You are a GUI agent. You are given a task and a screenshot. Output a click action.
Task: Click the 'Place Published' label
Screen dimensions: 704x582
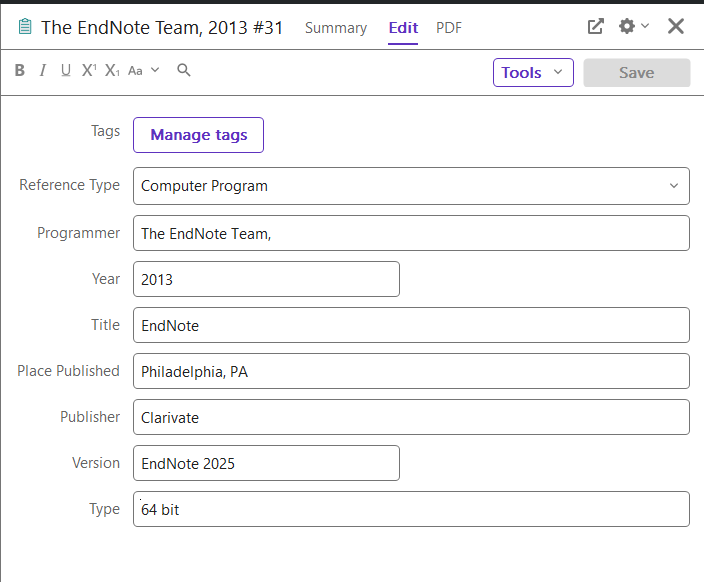(x=68, y=371)
